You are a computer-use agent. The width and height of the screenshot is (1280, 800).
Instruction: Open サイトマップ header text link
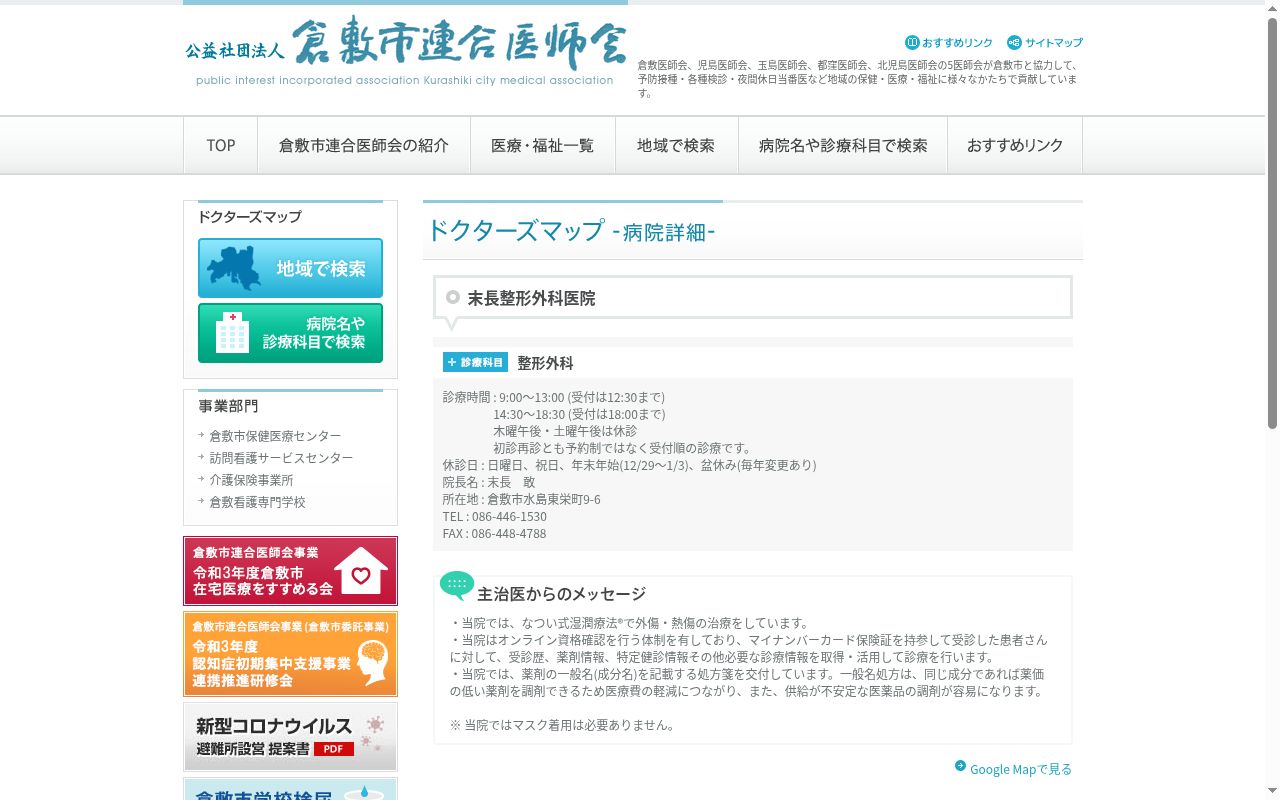[x=1054, y=43]
